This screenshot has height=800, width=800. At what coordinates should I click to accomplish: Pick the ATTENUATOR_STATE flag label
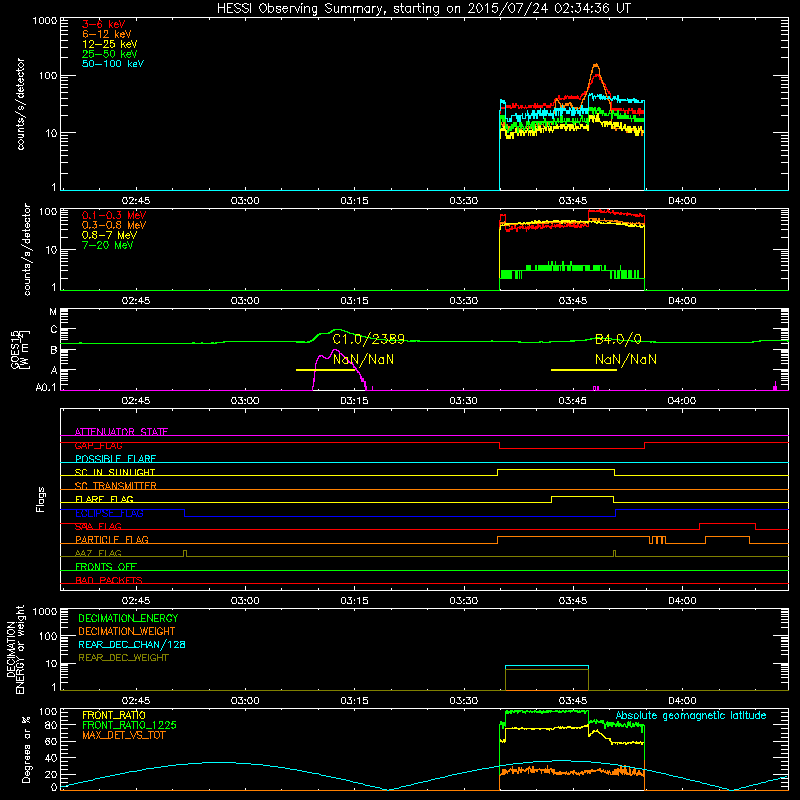121,432
